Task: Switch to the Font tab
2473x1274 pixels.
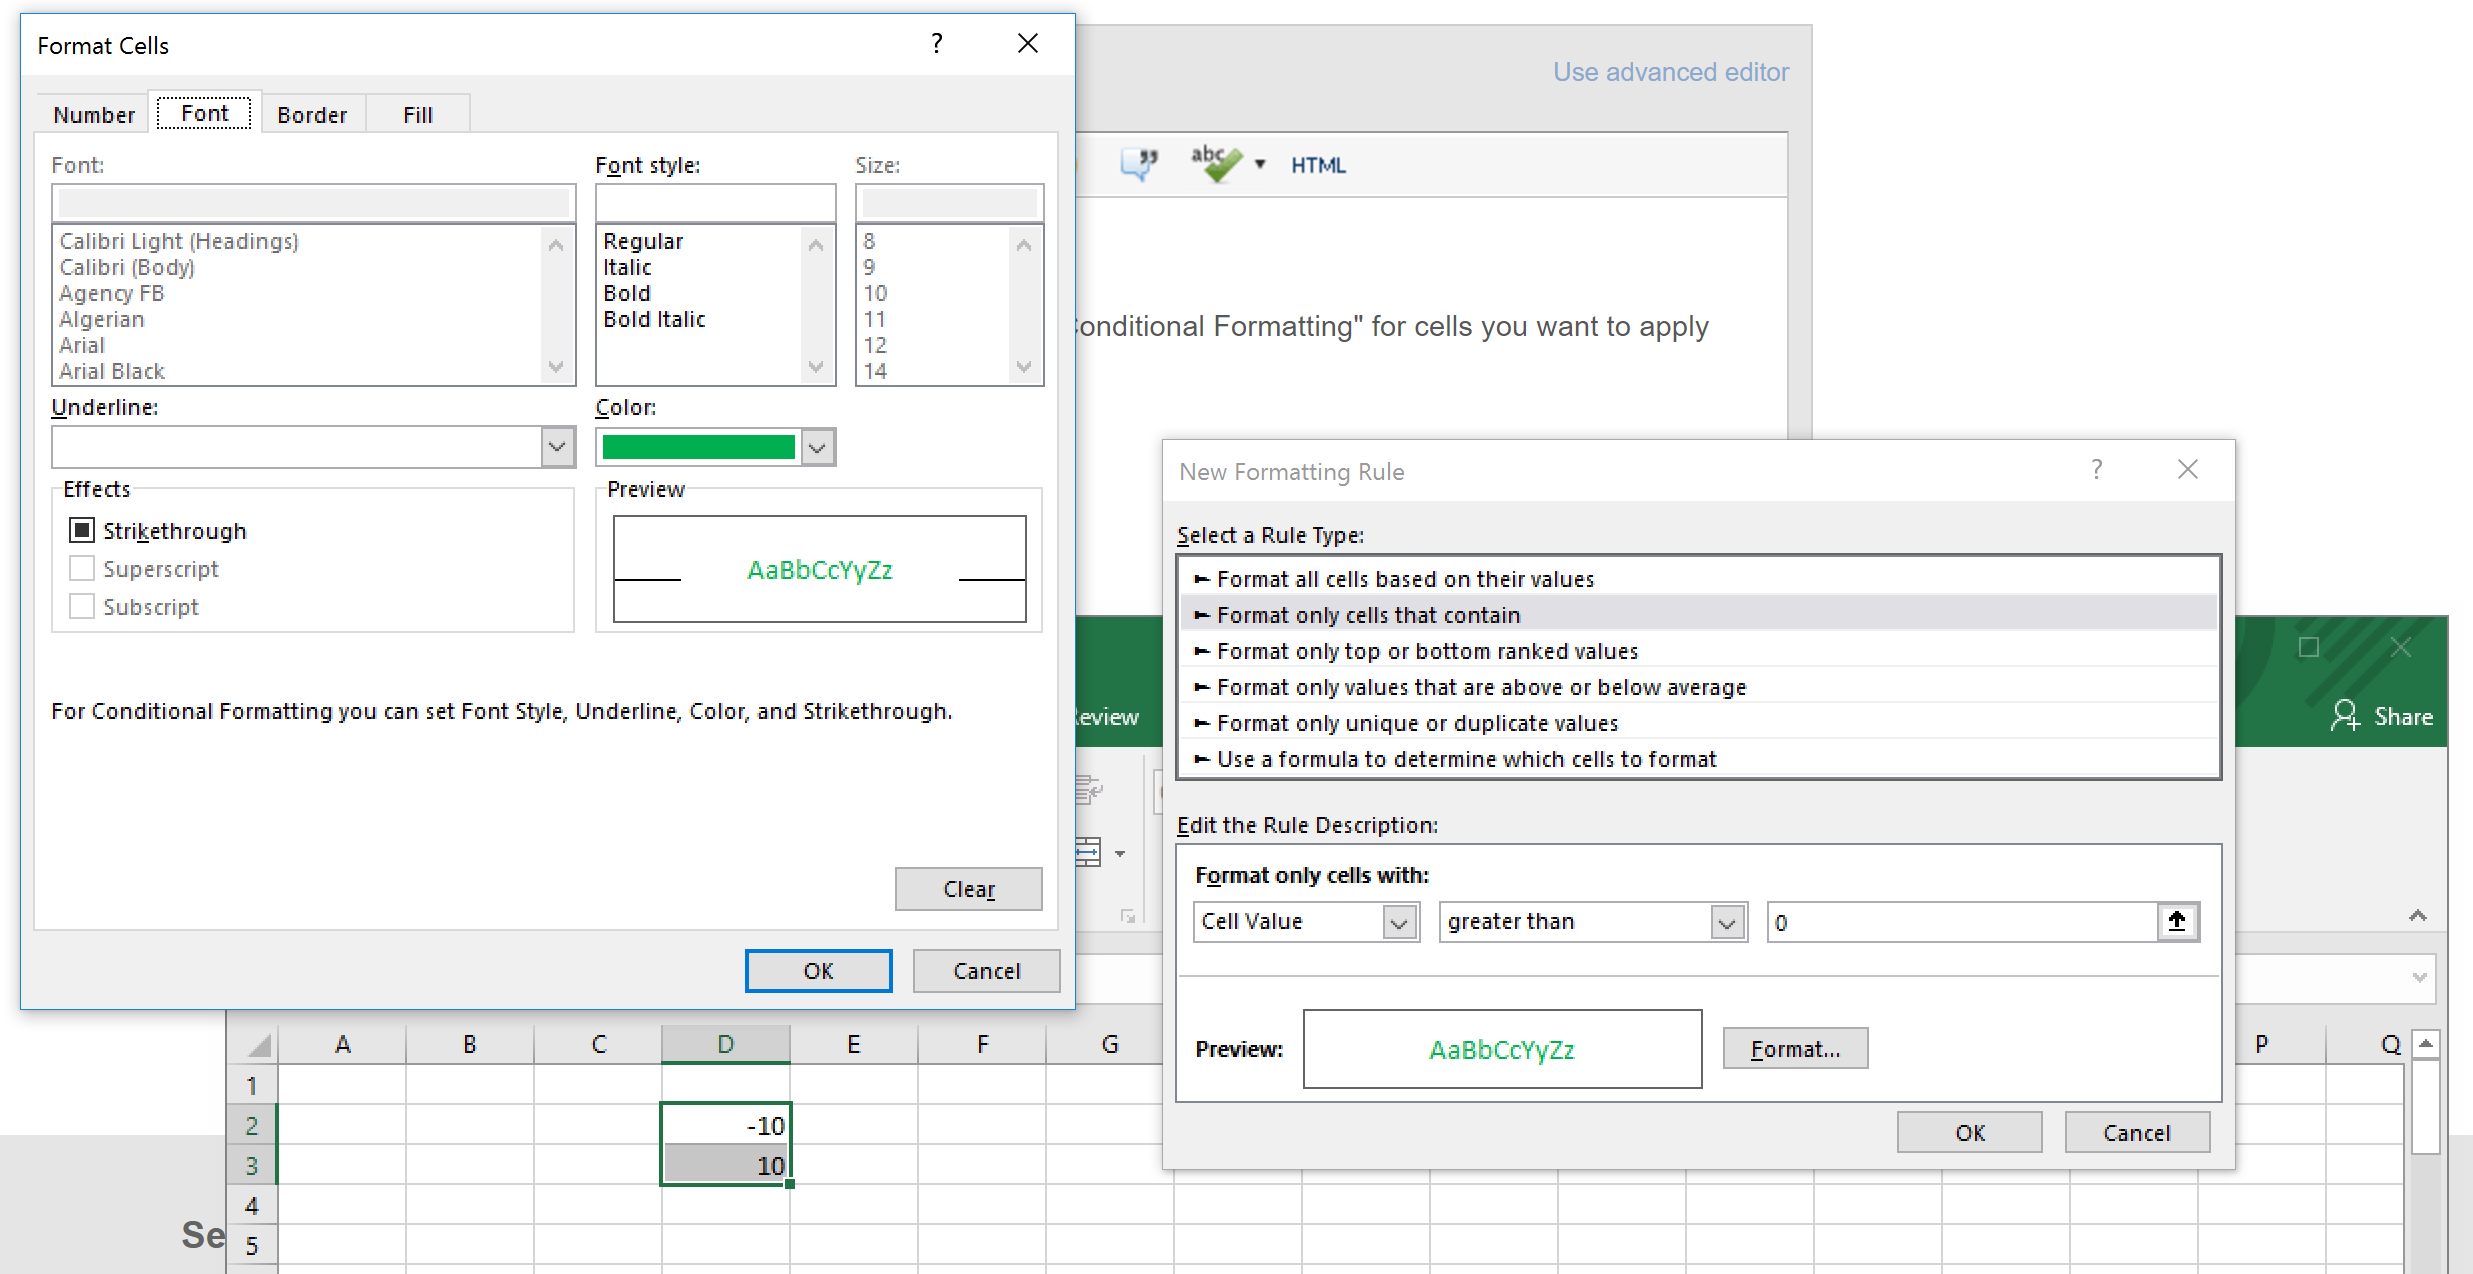Action: tap(205, 113)
